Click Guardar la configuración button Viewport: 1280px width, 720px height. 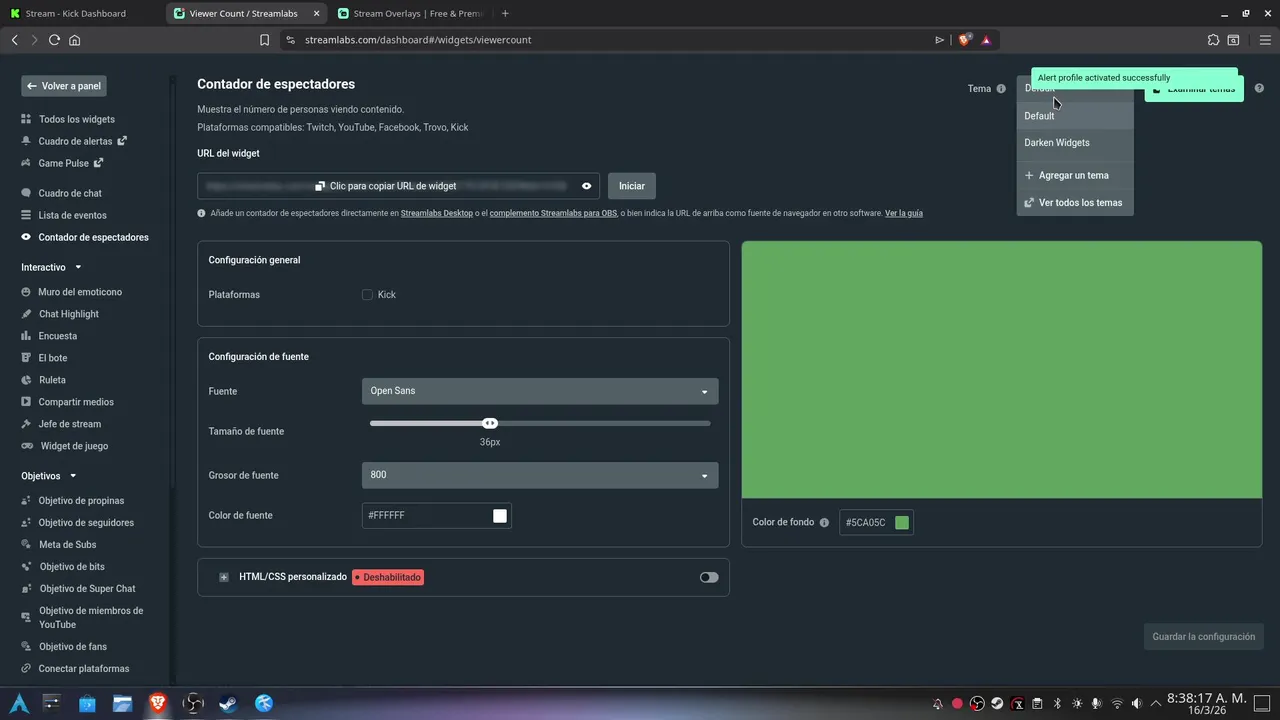click(1204, 637)
